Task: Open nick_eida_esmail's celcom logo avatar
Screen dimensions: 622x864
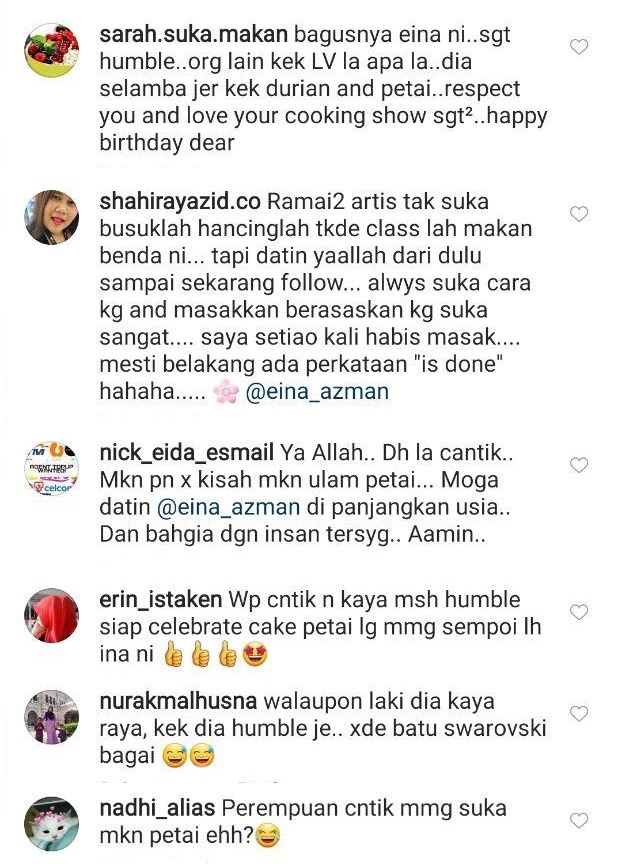Action: click(x=52, y=468)
